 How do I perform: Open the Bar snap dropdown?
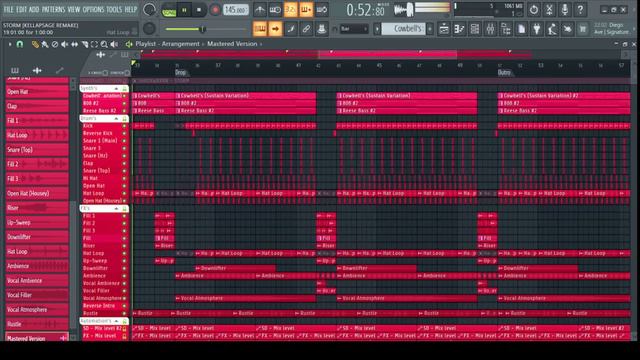click(x=353, y=29)
